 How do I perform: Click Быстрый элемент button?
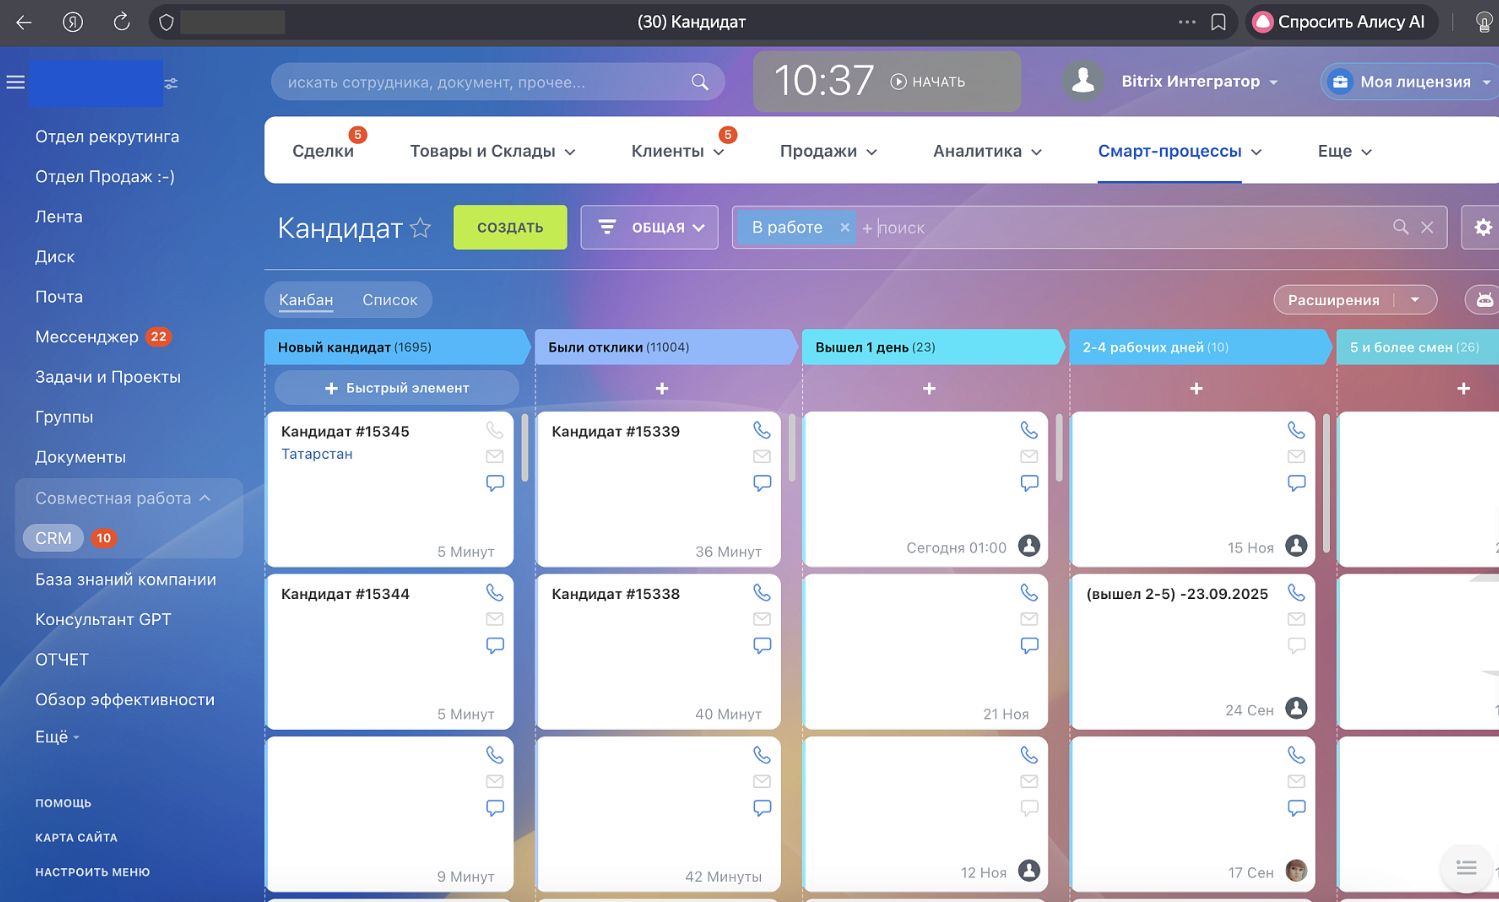coord(397,388)
